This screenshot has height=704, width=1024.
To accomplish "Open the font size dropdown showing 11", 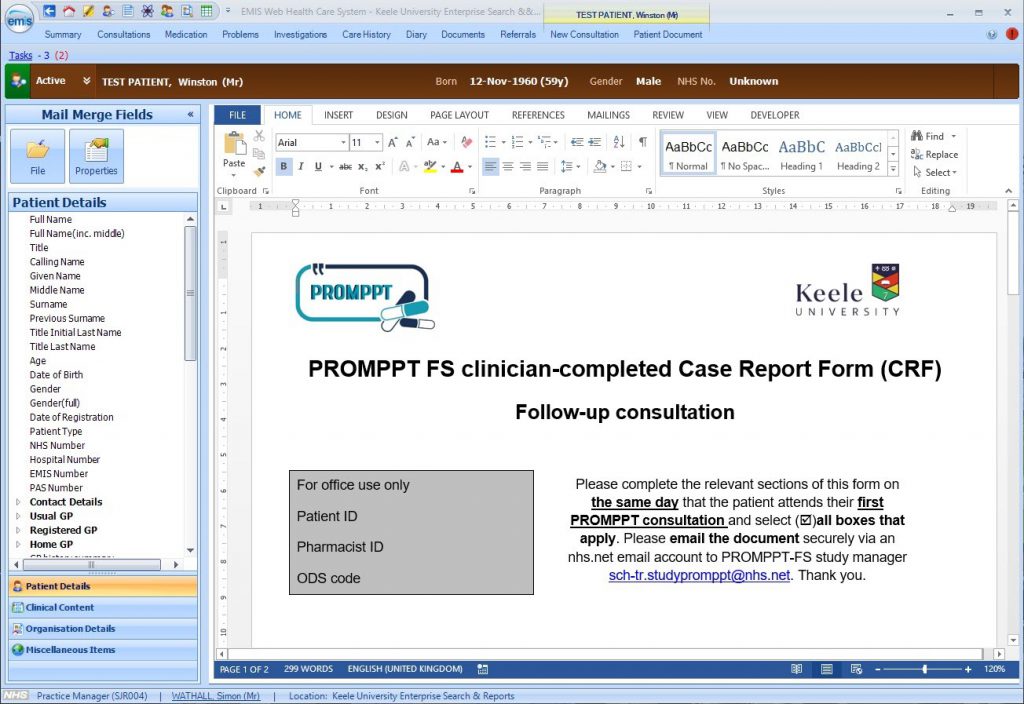I will (377, 142).
